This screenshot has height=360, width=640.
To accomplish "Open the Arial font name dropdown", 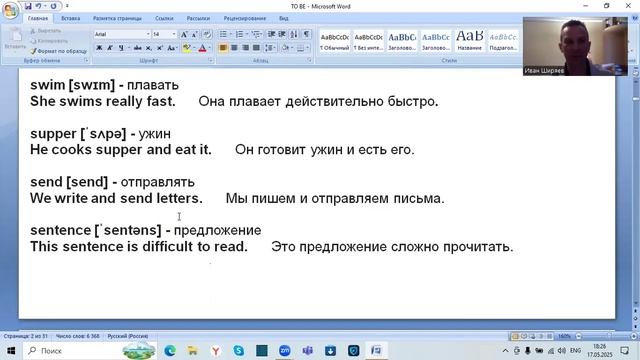I will pyautogui.click(x=148, y=34).
